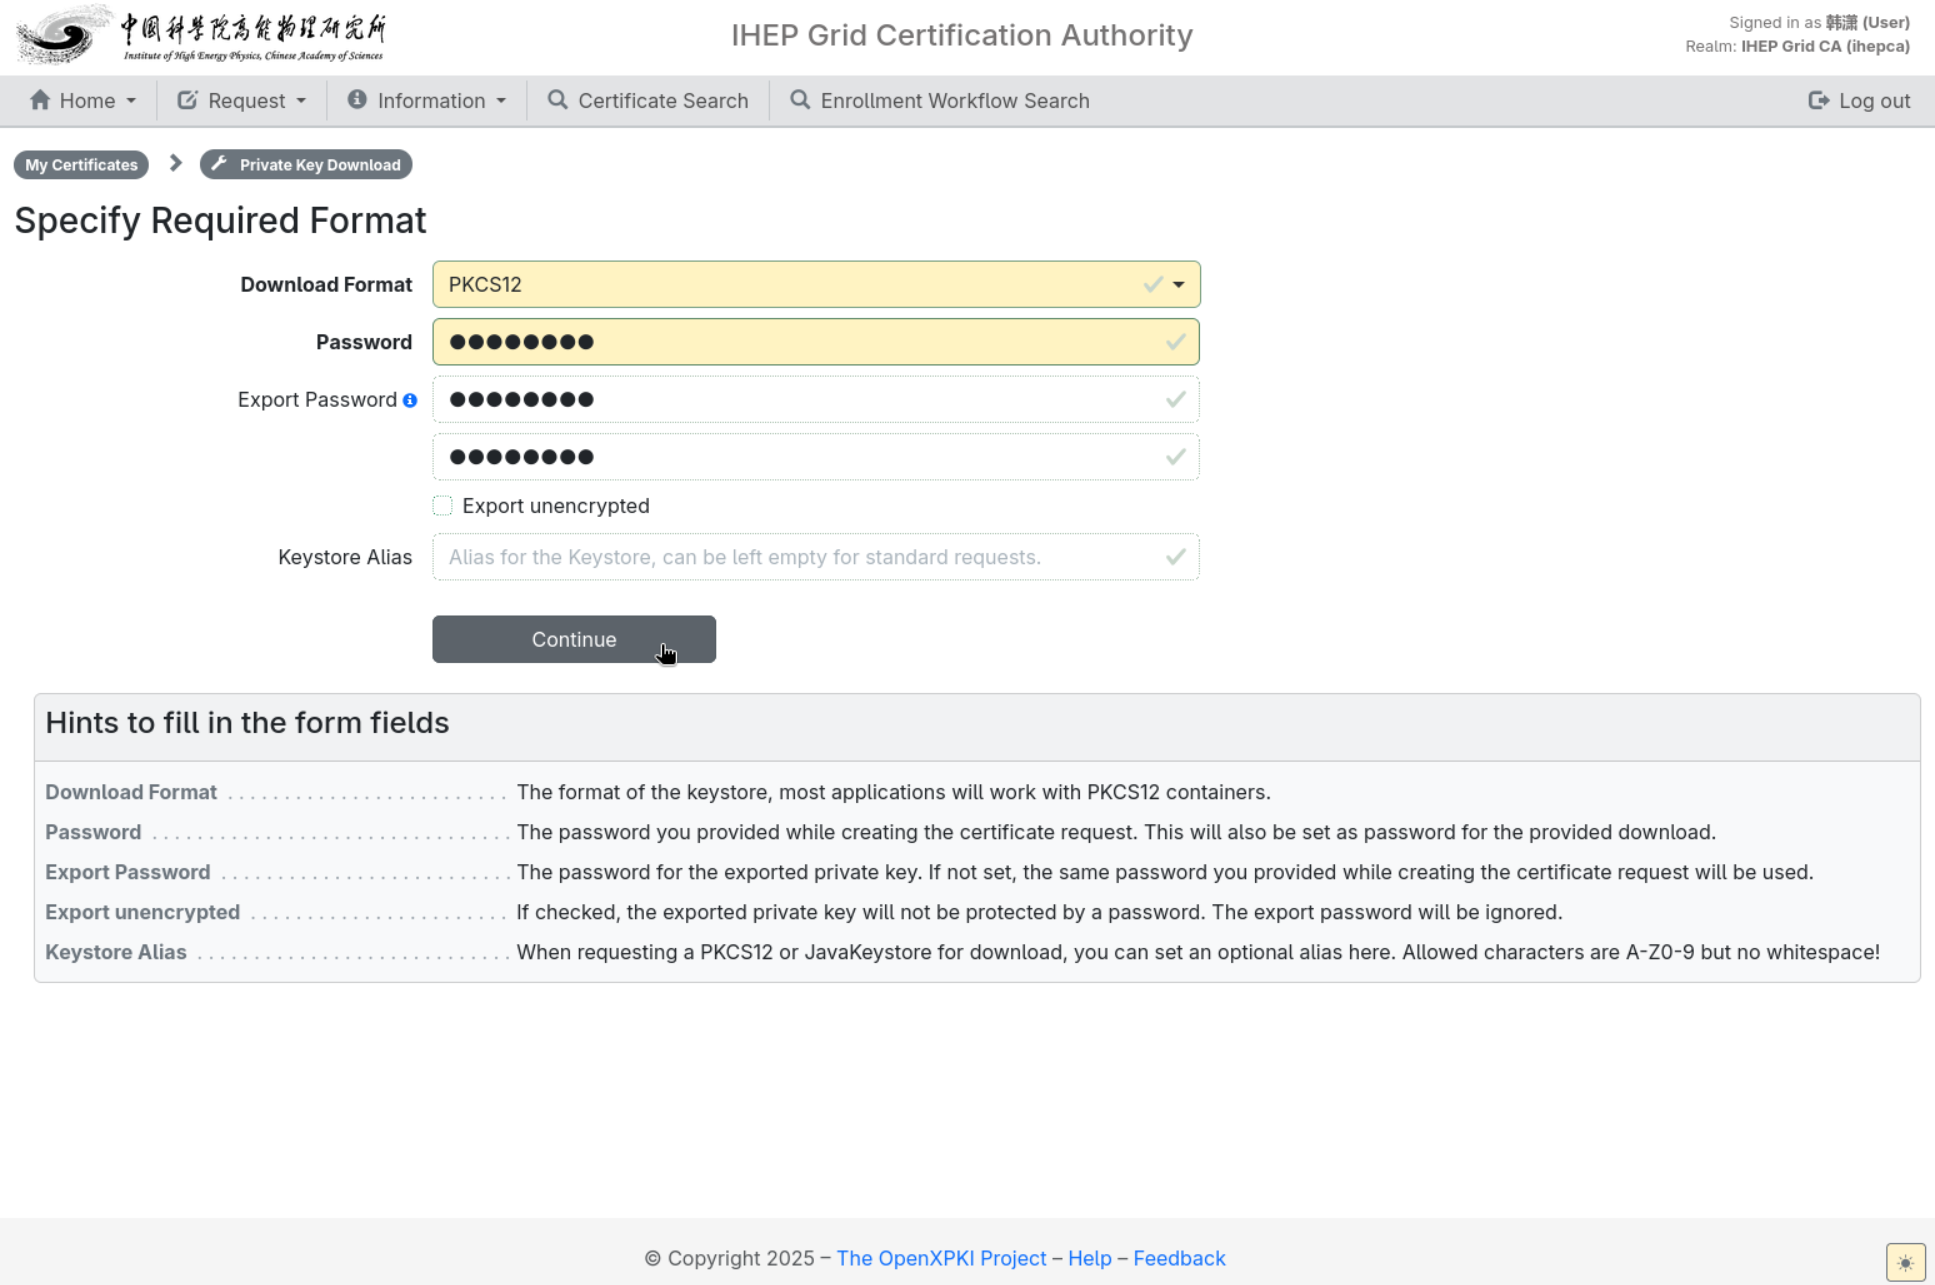This screenshot has width=1935, height=1285.
Task: Click Log out in navbar
Action: click(x=1859, y=100)
